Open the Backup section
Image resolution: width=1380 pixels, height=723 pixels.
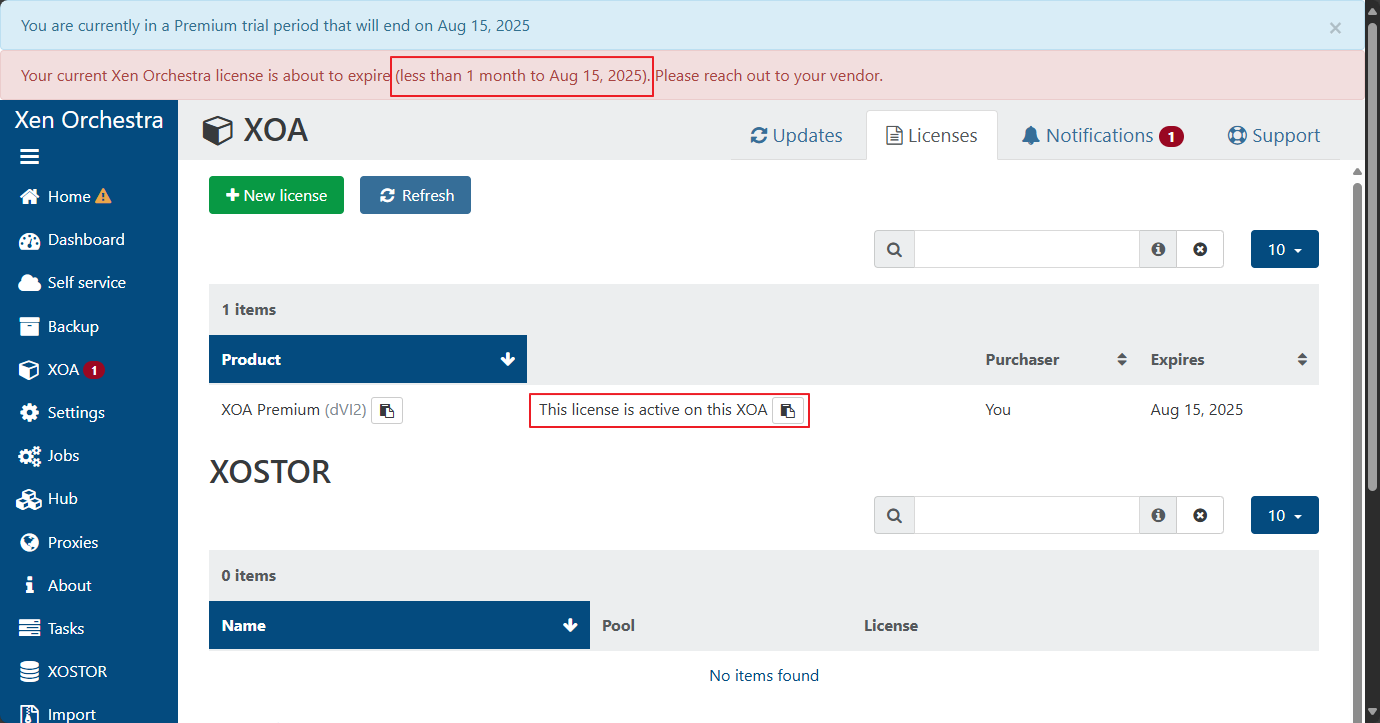coord(59,327)
